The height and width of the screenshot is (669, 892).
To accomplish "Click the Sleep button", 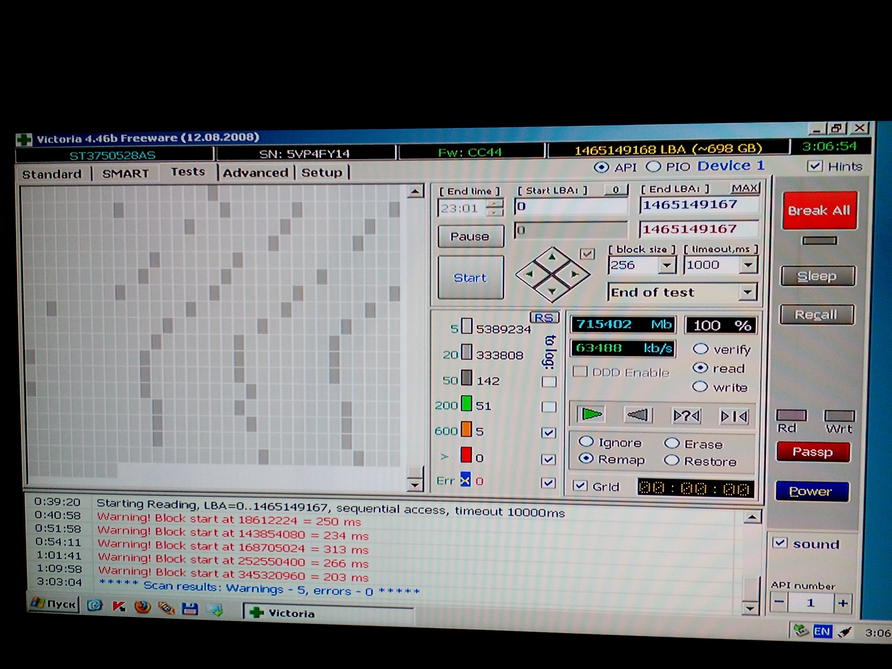I will [817, 276].
